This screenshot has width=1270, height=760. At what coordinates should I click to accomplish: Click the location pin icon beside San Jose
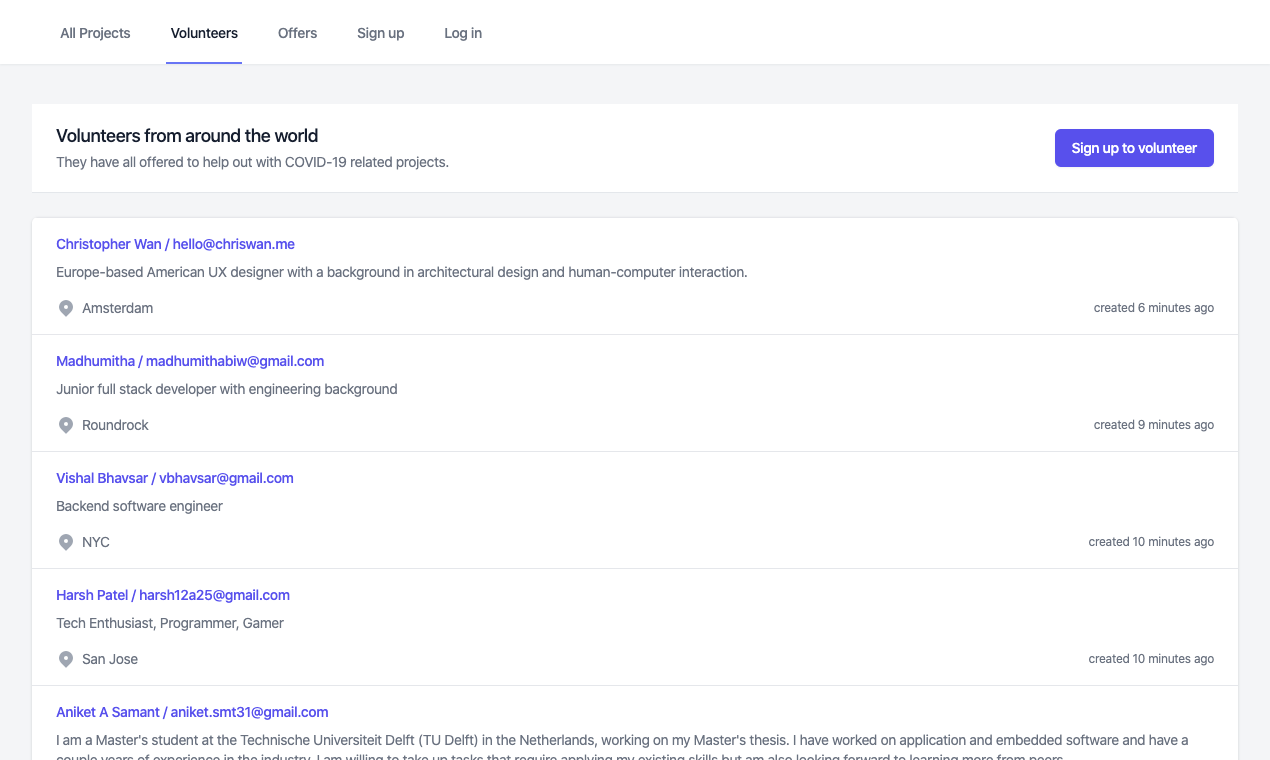tap(66, 659)
